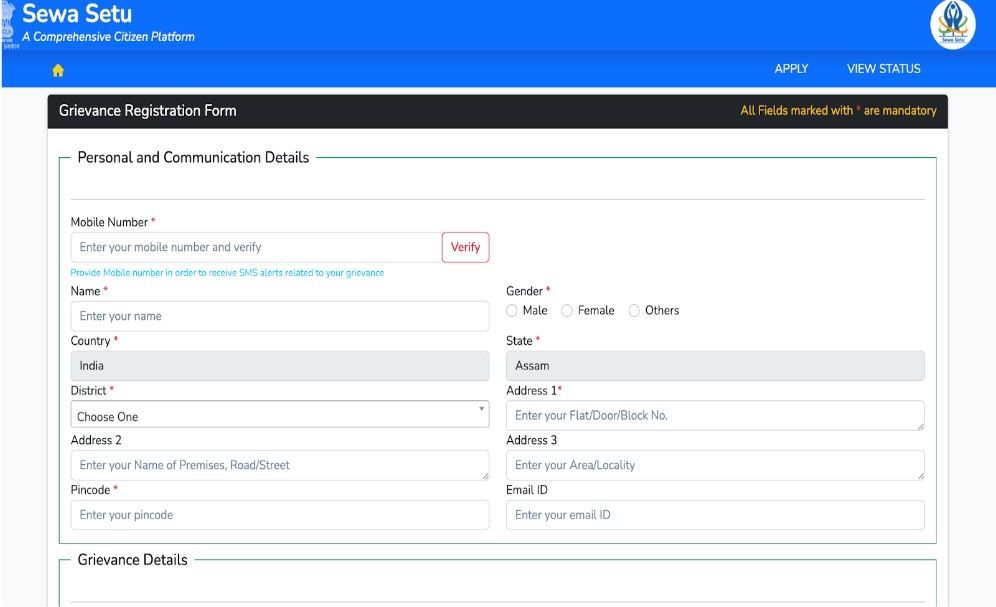Screen dimensions: 996x607
Task: Click the disabled State field showing Assam
Action: (715, 366)
